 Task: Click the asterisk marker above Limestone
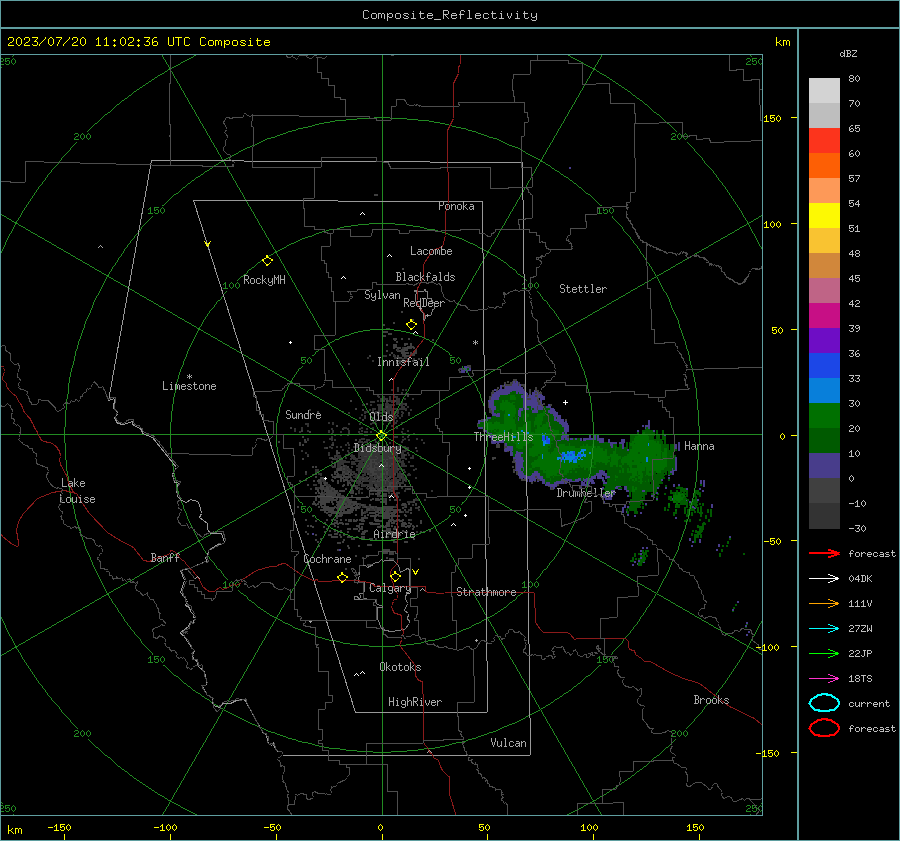pos(189,377)
